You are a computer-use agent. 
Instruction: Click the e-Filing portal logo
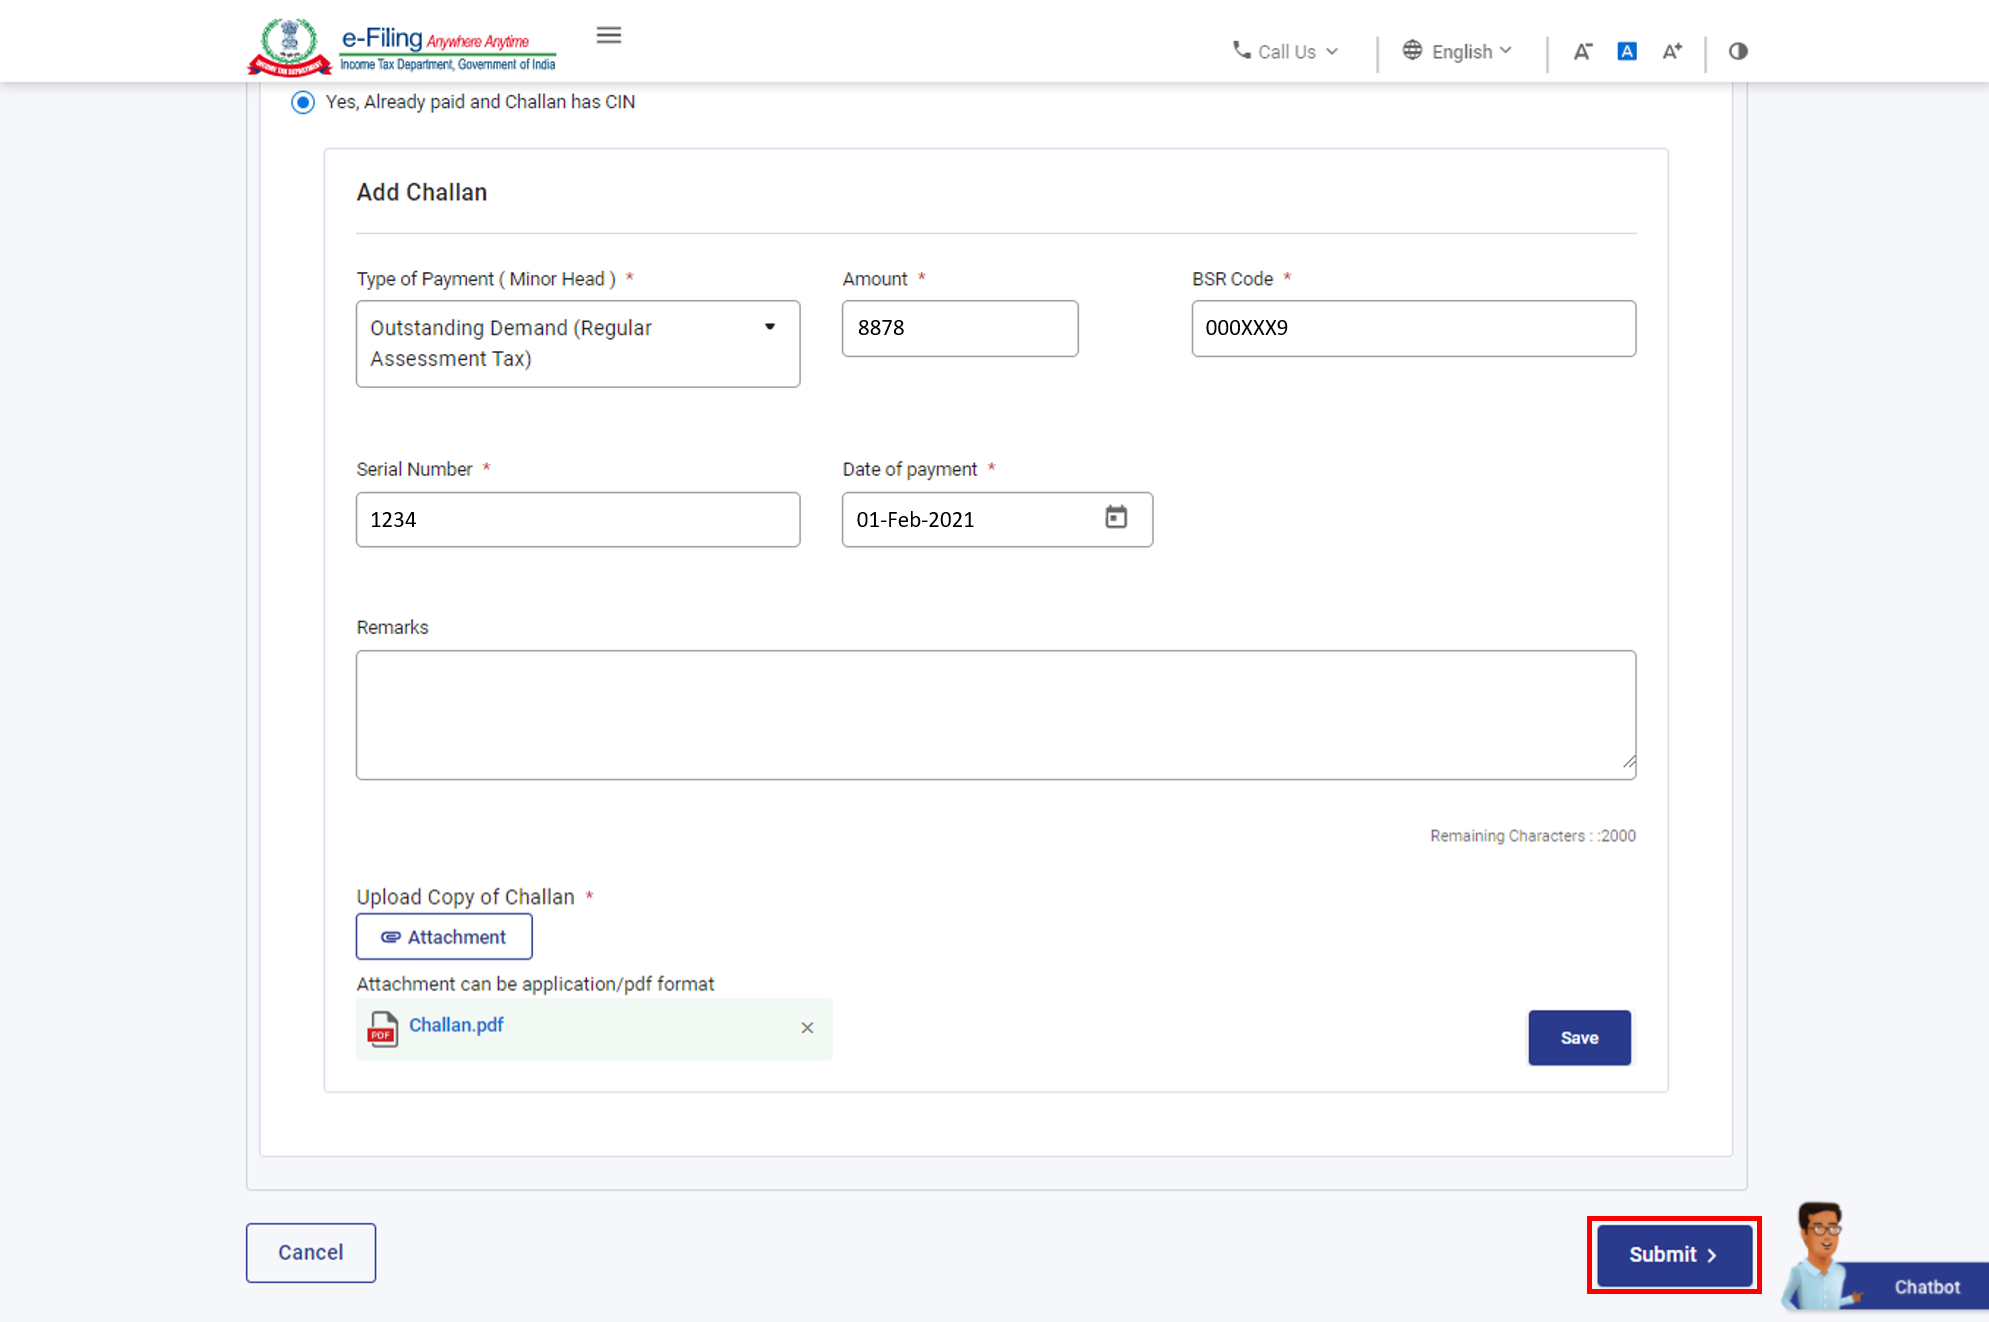(402, 47)
